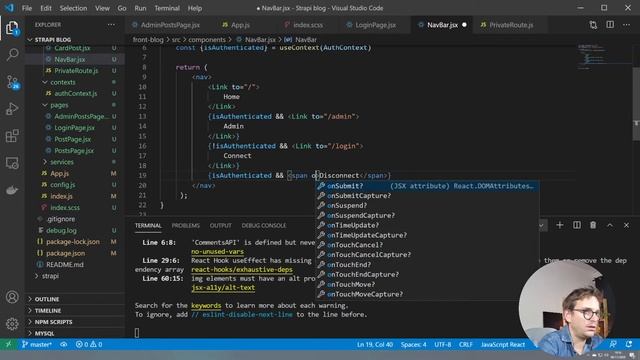The width and height of the screenshot is (640, 360).
Task: Open the Selection menu
Action: [73, 8]
